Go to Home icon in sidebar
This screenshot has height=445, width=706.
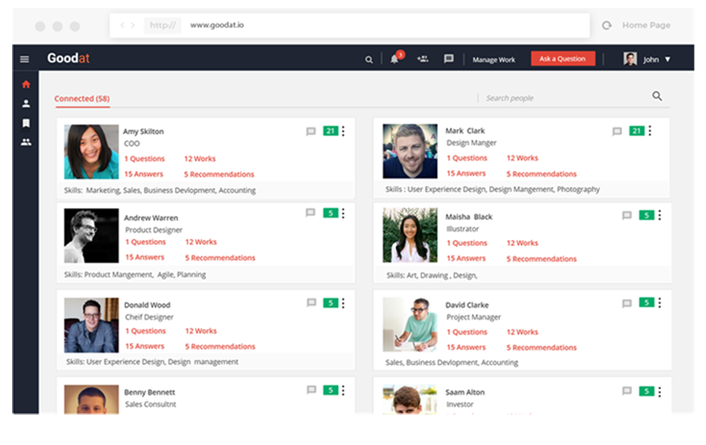26,84
